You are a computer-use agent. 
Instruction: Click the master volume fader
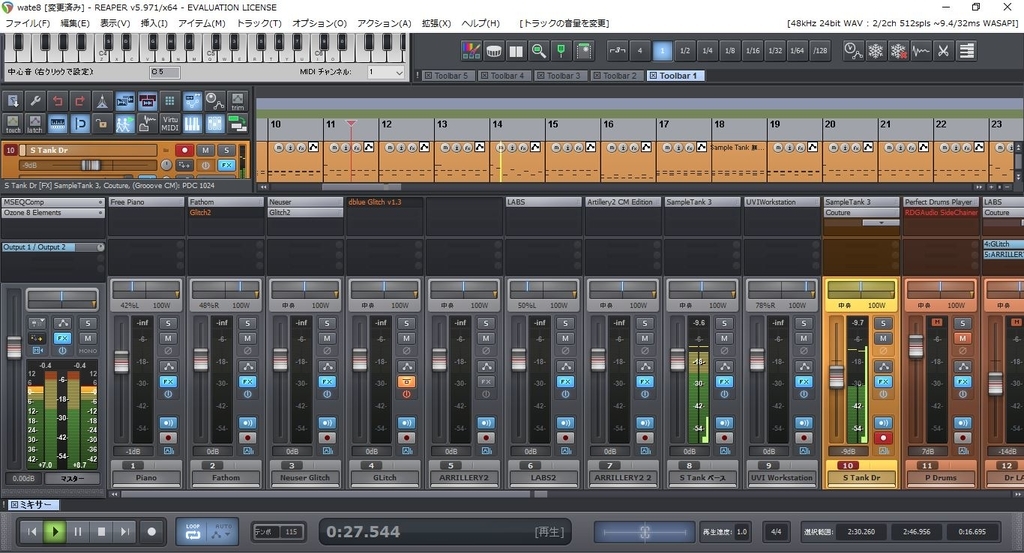click(14, 347)
